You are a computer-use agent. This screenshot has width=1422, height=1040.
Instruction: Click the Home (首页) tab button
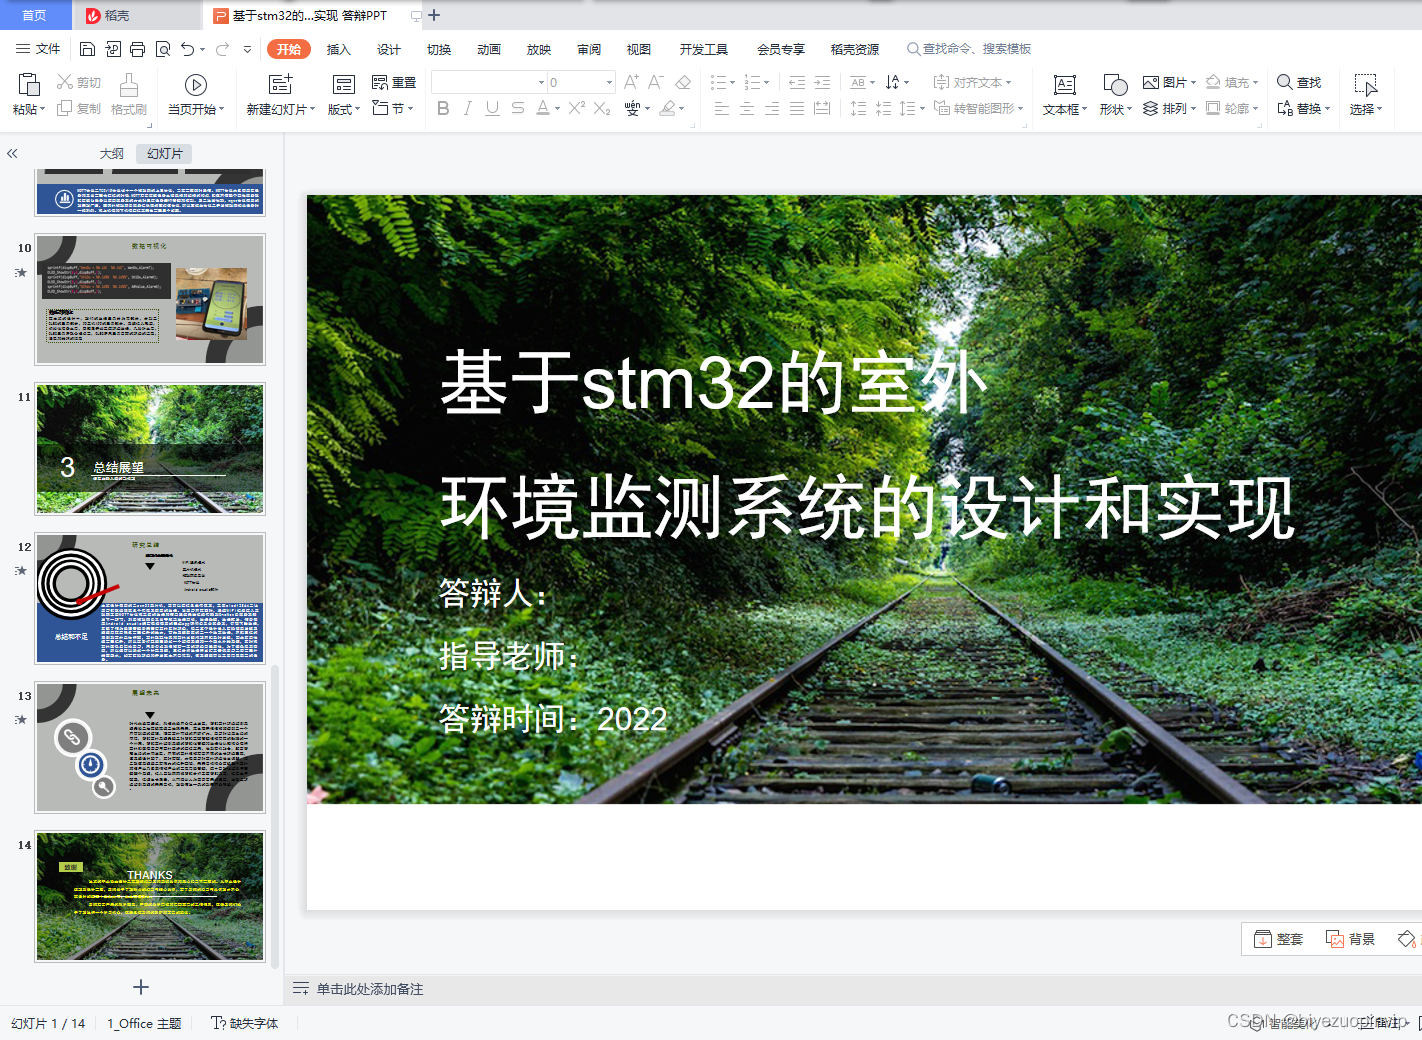click(35, 15)
